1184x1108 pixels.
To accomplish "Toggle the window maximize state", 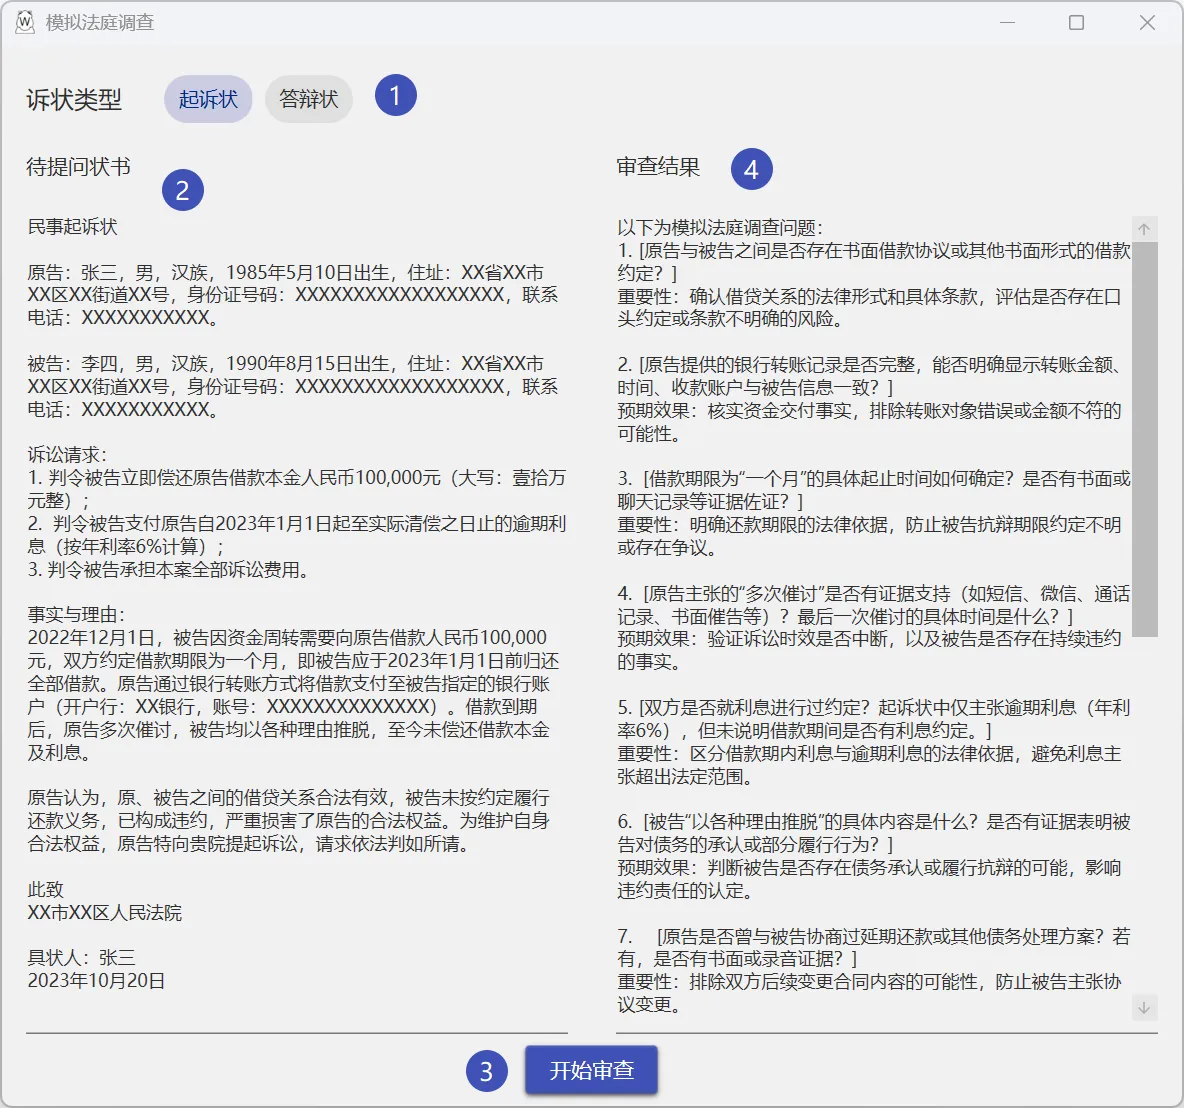I will (1075, 21).
